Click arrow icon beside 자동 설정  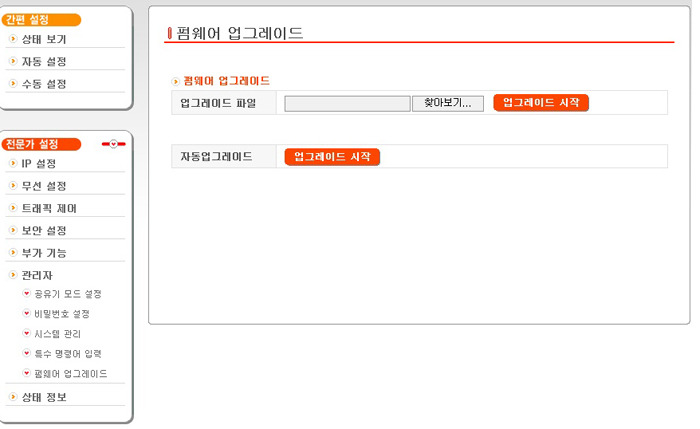[x=13, y=61]
